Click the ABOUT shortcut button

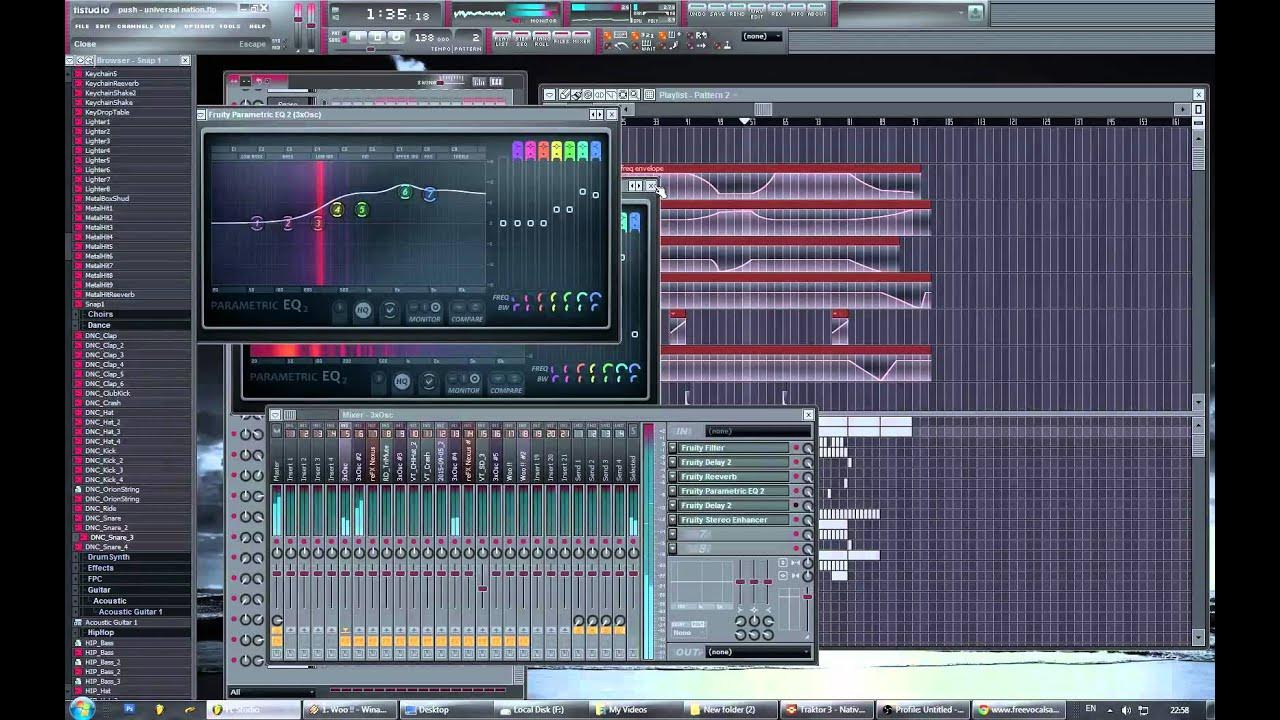[x=817, y=11]
